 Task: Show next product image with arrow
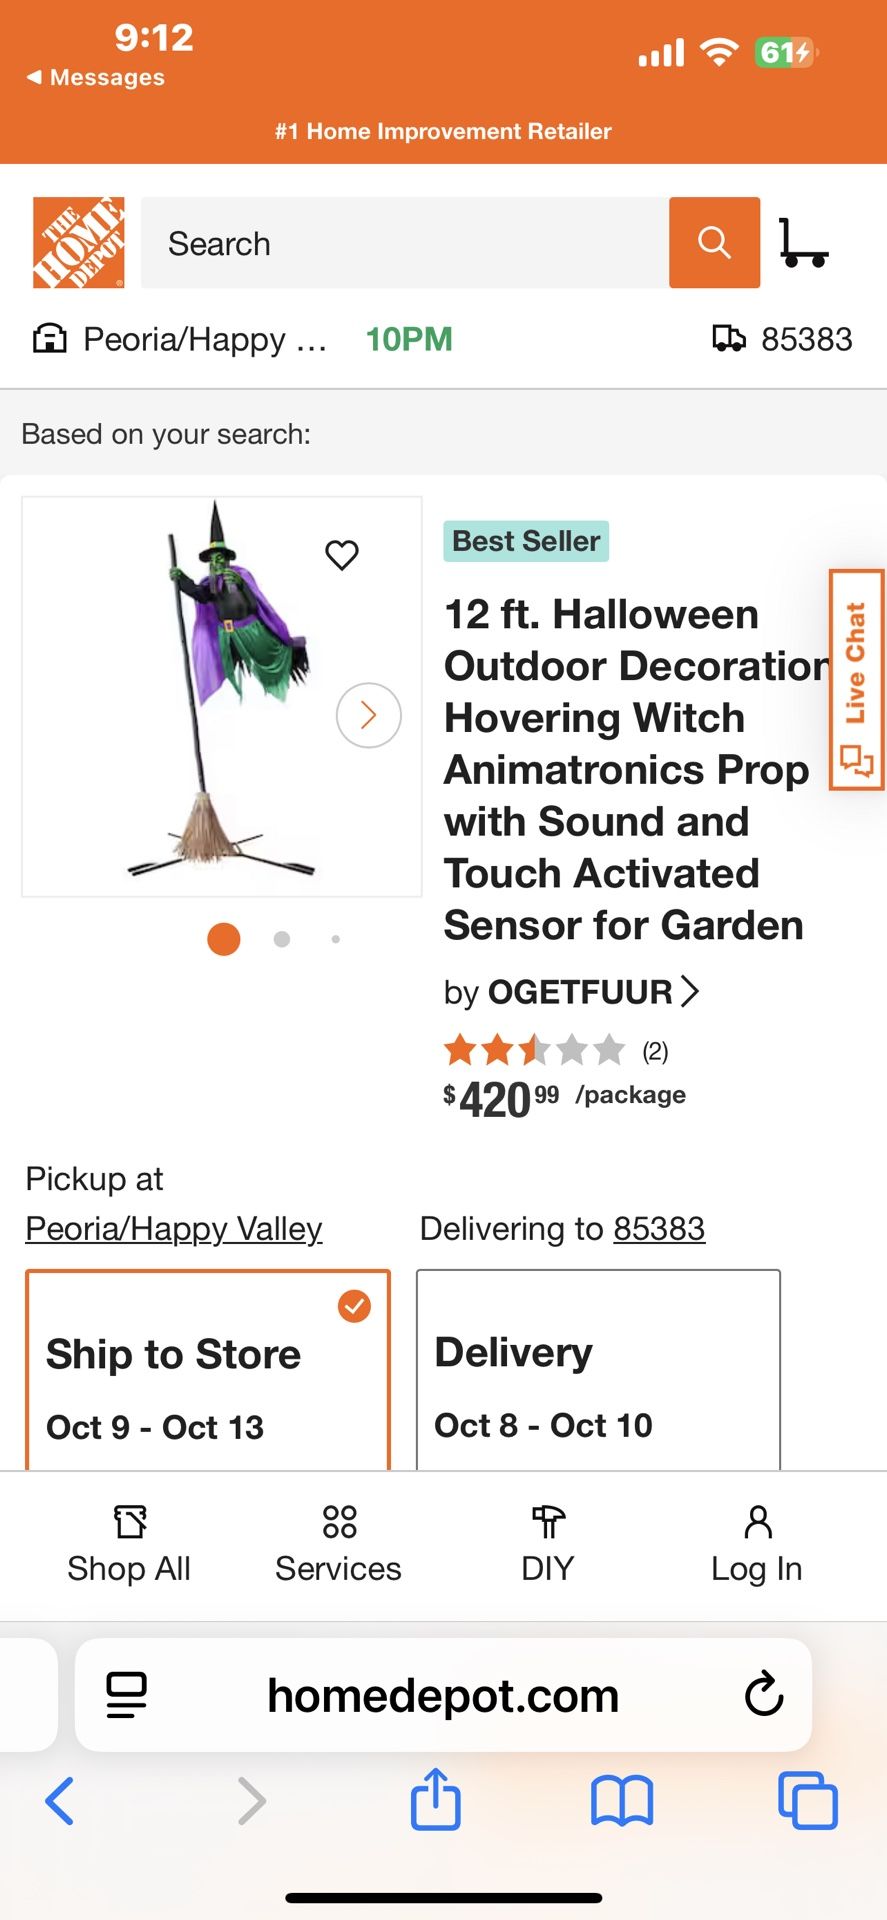368,715
